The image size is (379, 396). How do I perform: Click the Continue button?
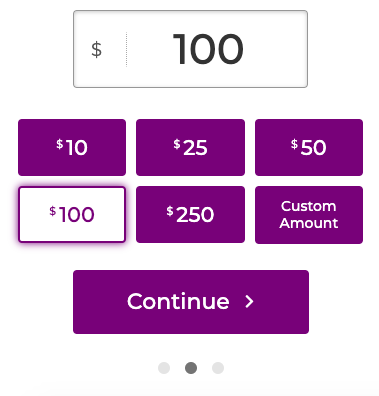[191, 302]
